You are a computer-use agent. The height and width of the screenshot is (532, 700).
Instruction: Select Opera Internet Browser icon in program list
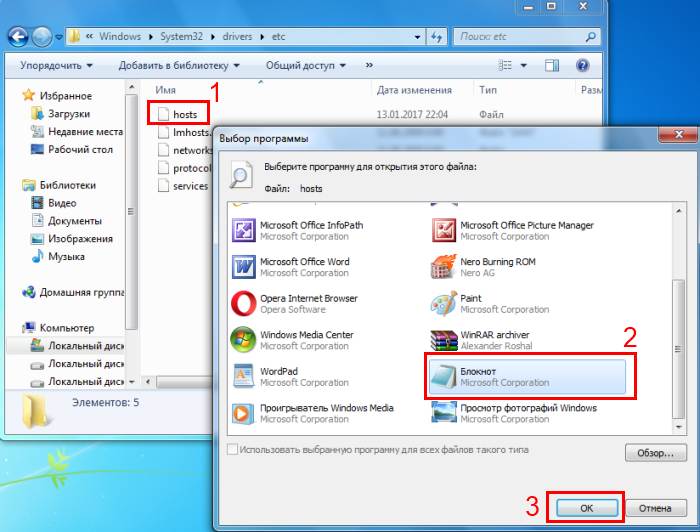pos(243,304)
